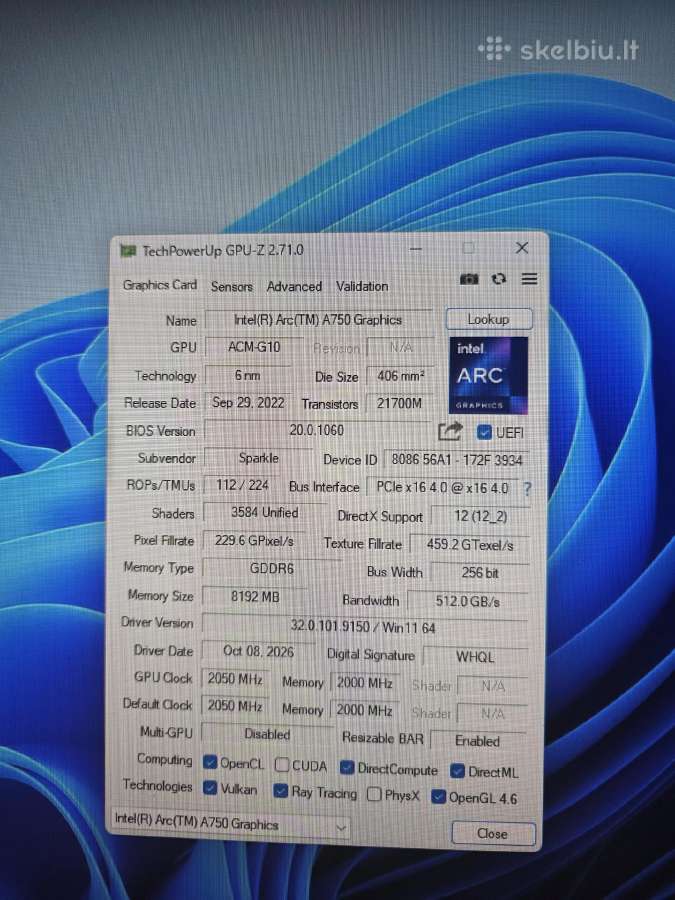Open the hamburger menu in GPU-Z
Image resolution: width=675 pixels, height=900 pixels.
tap(529, 279)
